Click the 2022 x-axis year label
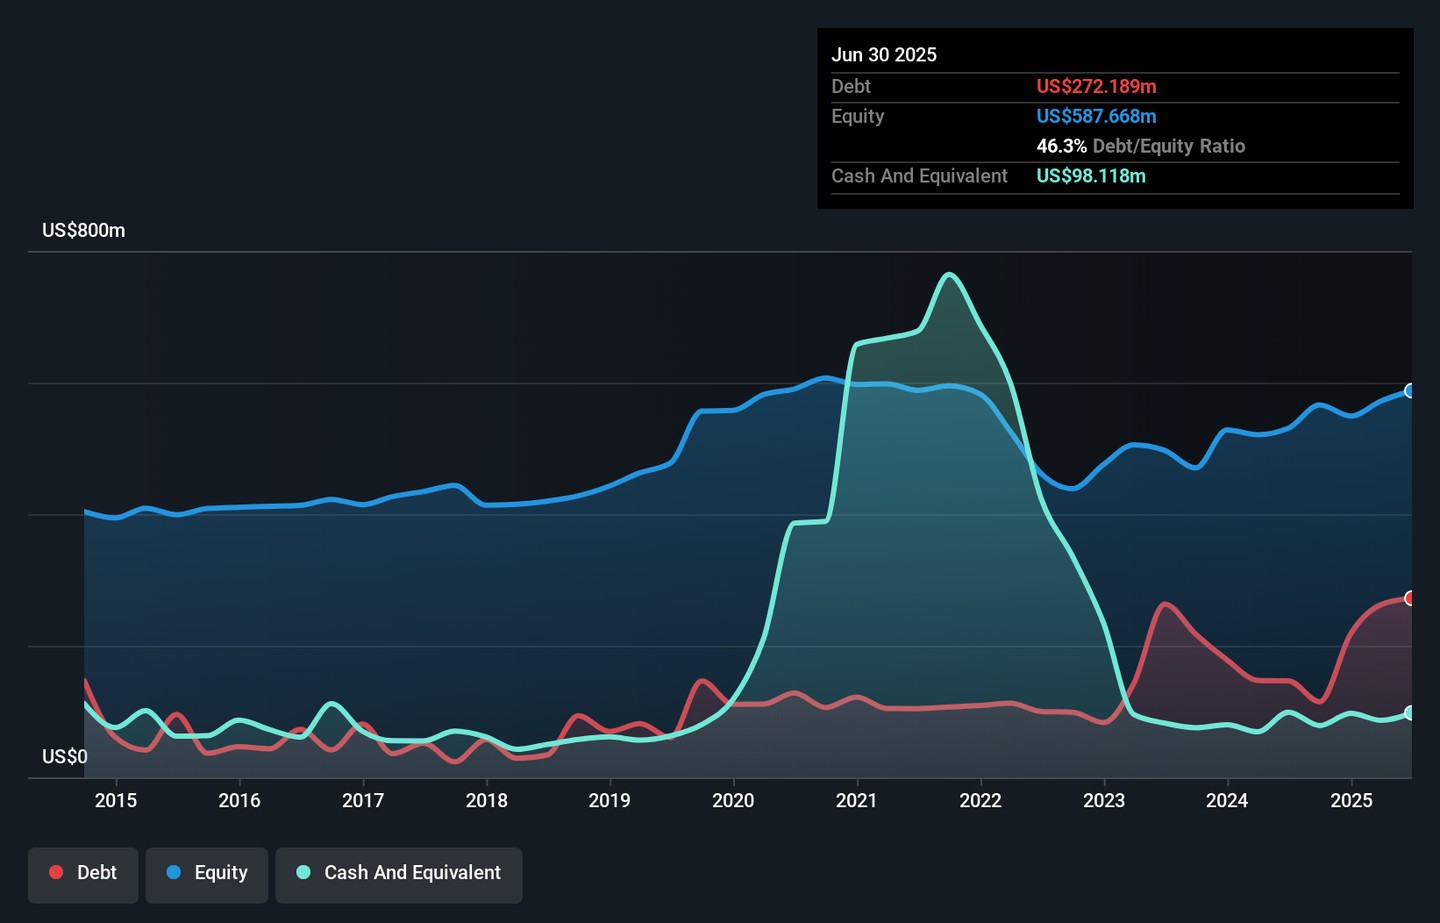 click(x=980, y=800)
